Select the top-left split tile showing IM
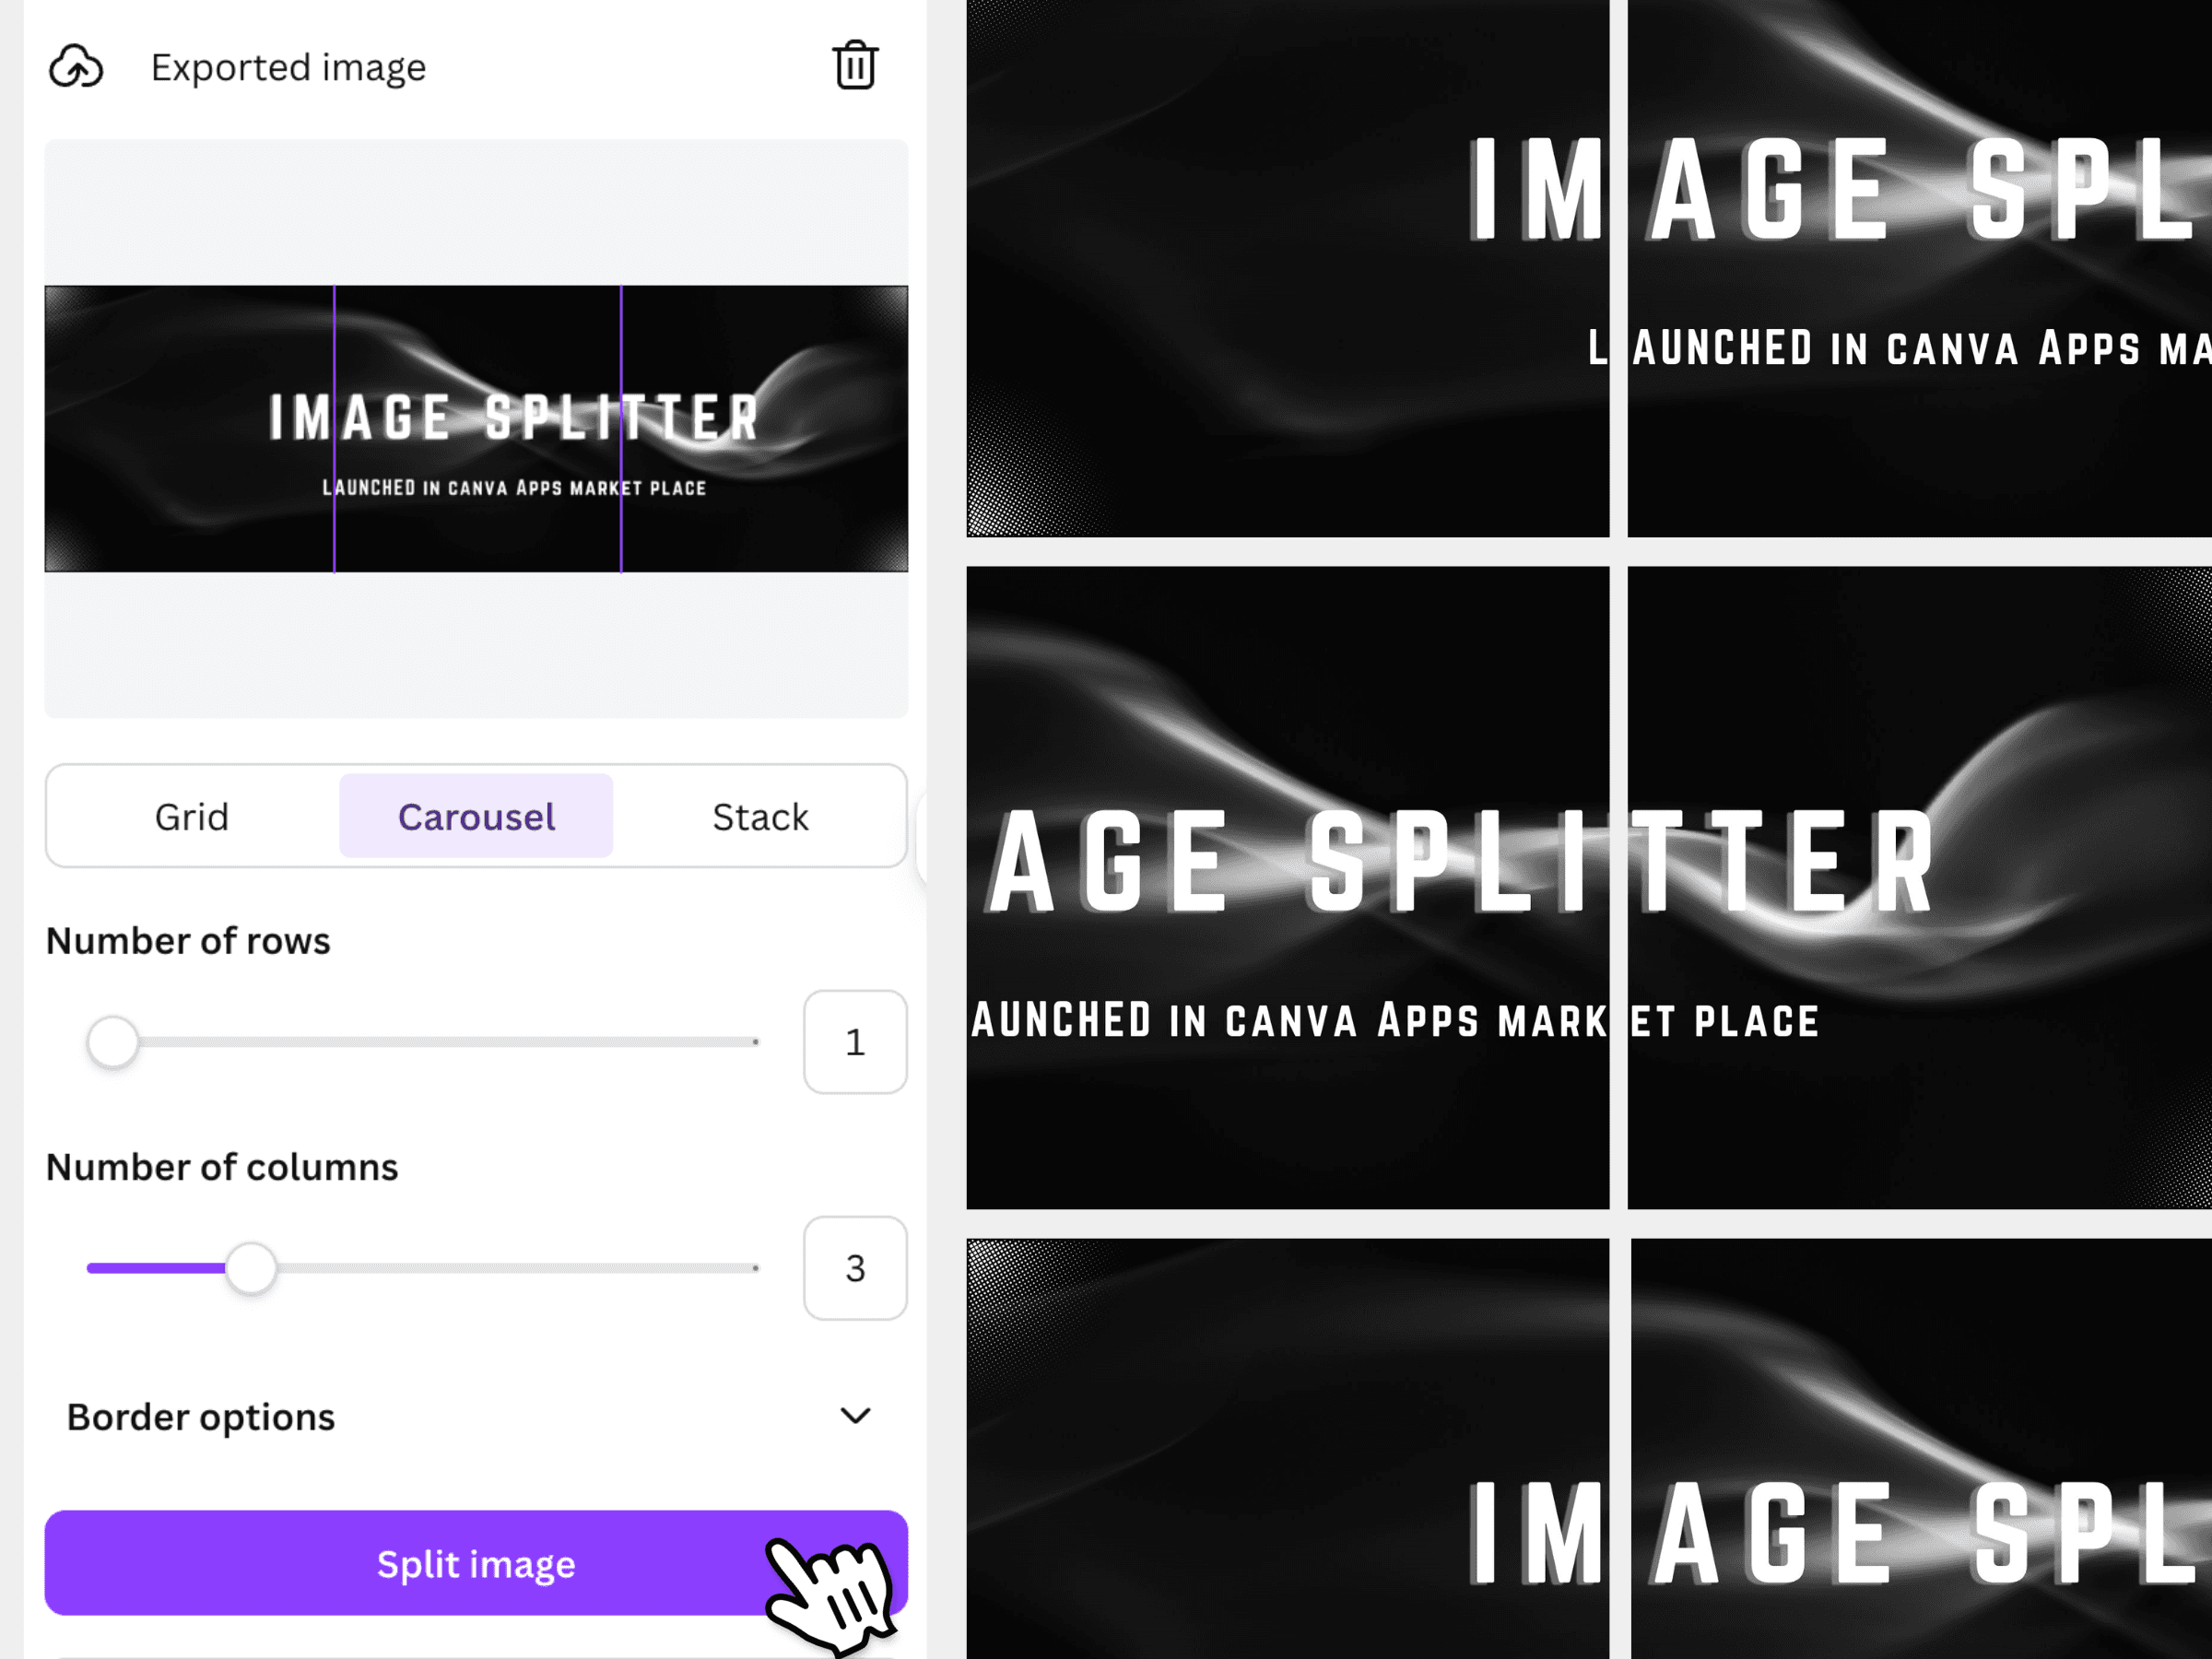 click(x=1288, y=268)
